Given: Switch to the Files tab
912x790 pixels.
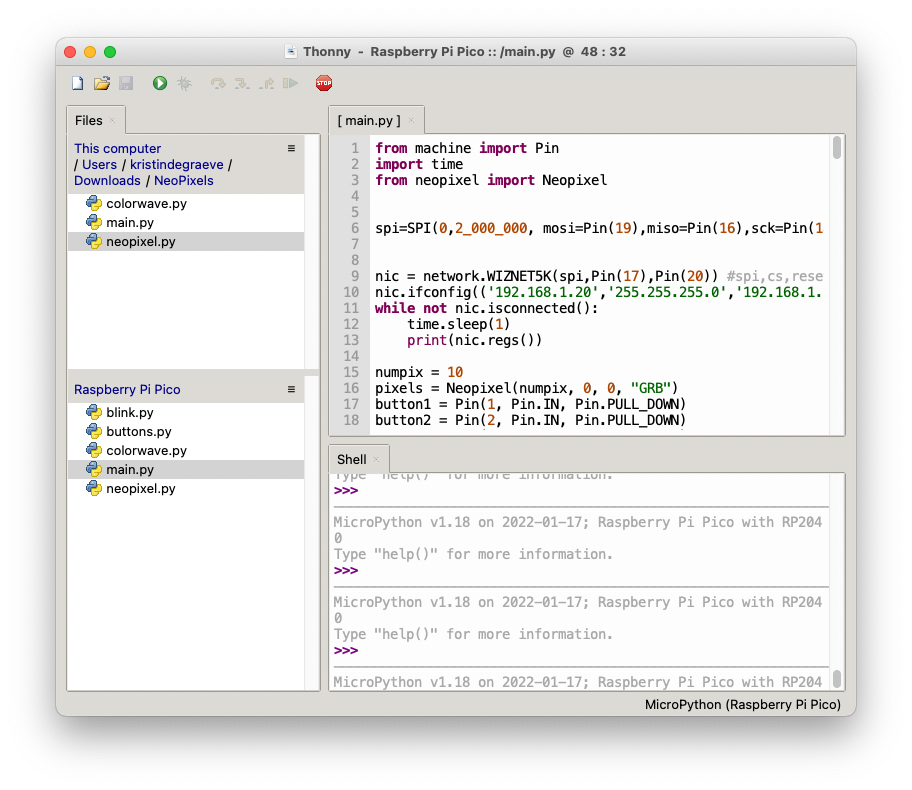Looking at the screenshot, I should coord(88,120).
